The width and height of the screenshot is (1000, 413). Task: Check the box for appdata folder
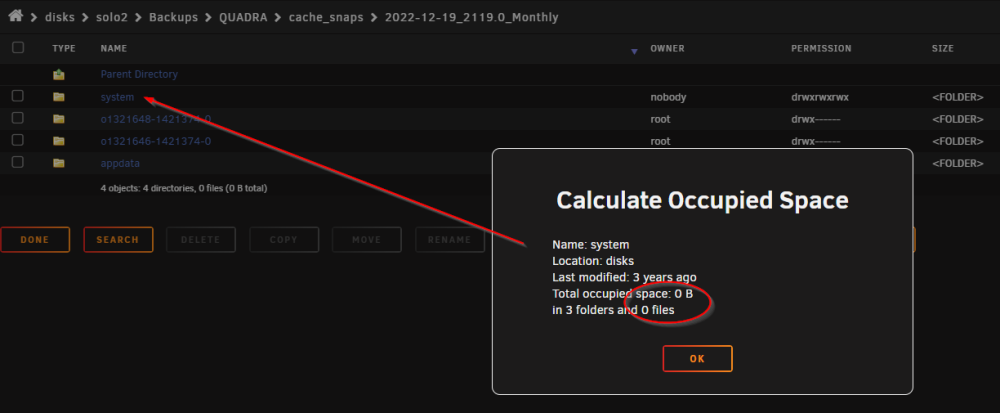(18, 162)
